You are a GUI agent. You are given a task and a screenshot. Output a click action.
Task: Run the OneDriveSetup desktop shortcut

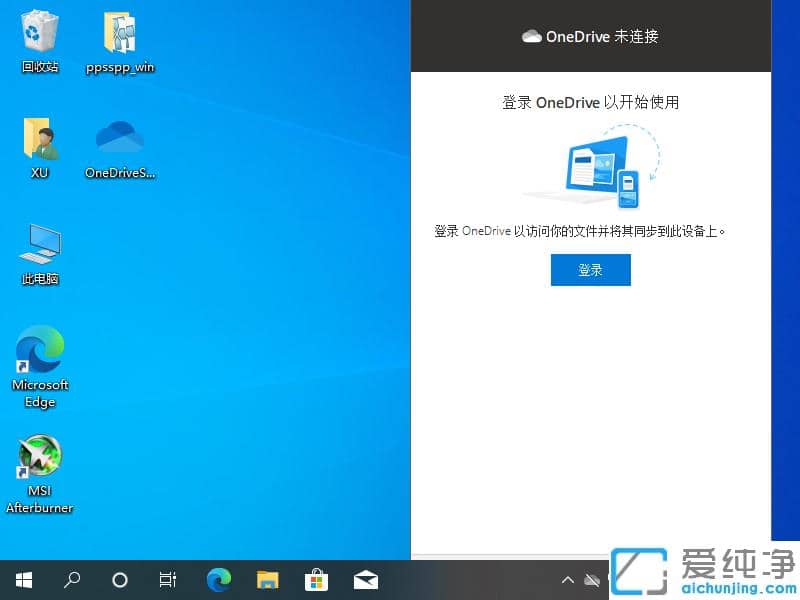tap(119, 140)
